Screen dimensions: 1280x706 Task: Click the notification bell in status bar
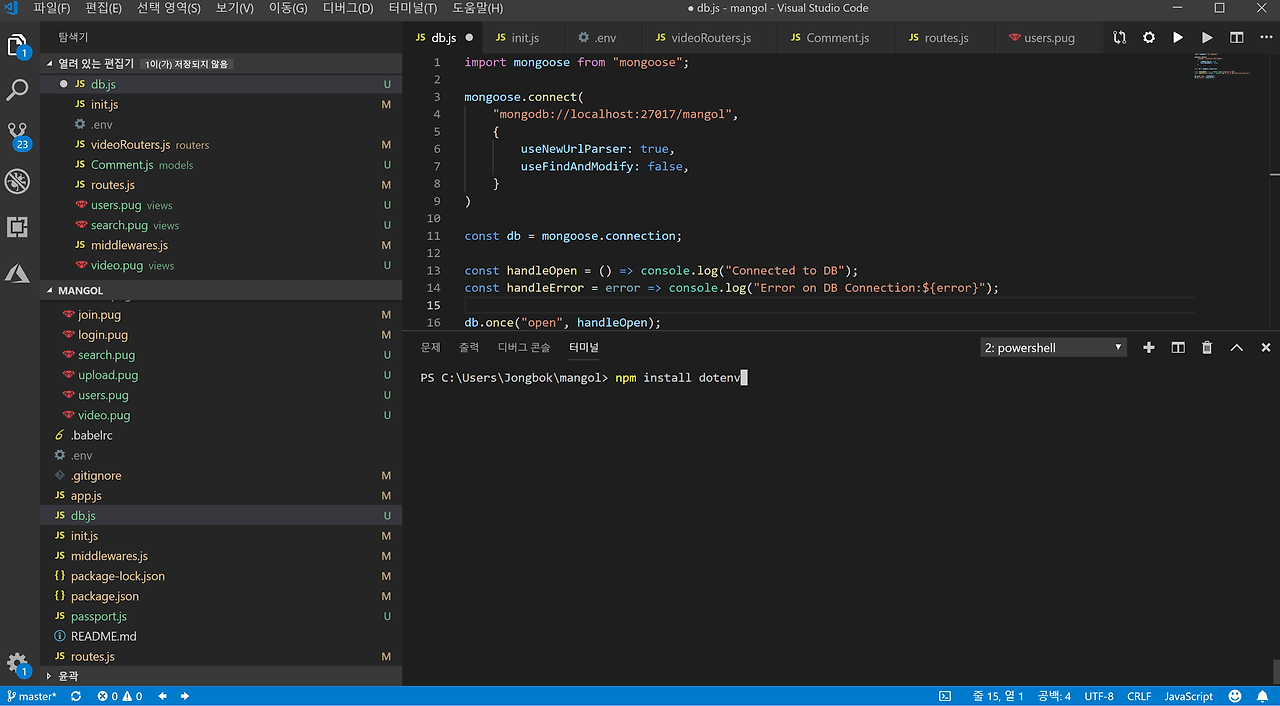point(1263,696)
